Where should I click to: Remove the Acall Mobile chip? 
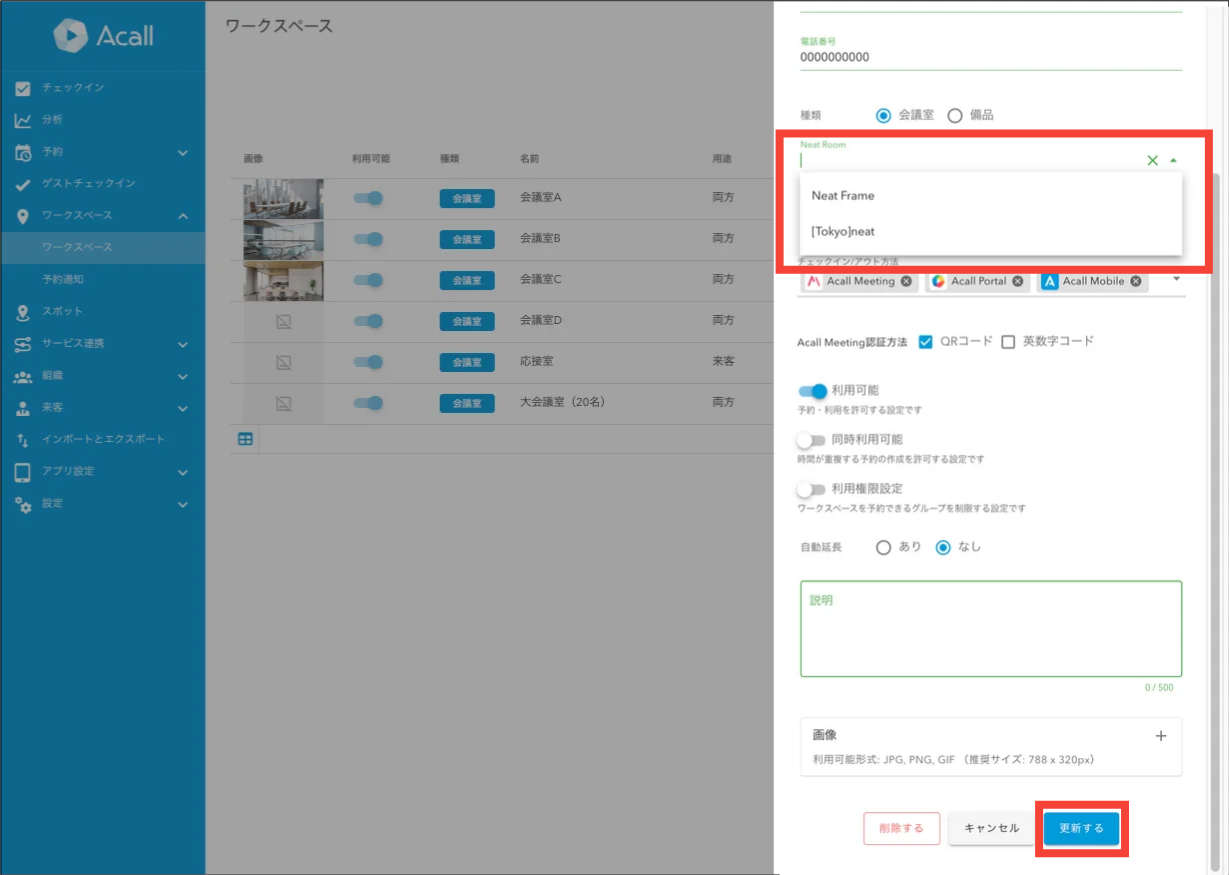pyautogui.click(x=1136, y=282)
